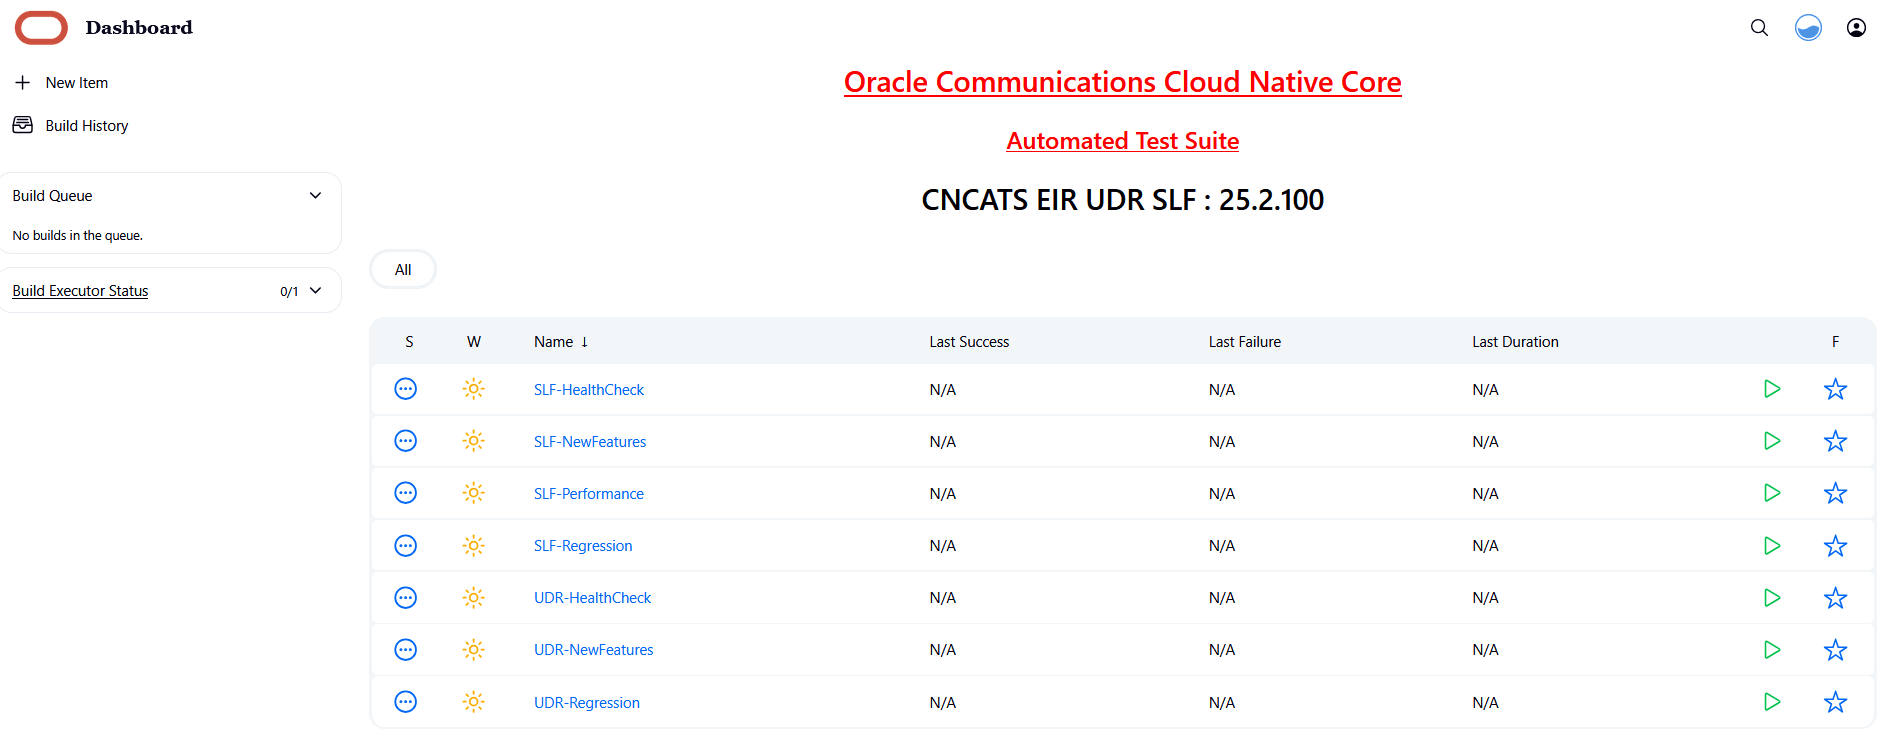The image size is (1893, 745).
Task: Click the weather sun icon for SLF-Performance
Action: point(474,493)
